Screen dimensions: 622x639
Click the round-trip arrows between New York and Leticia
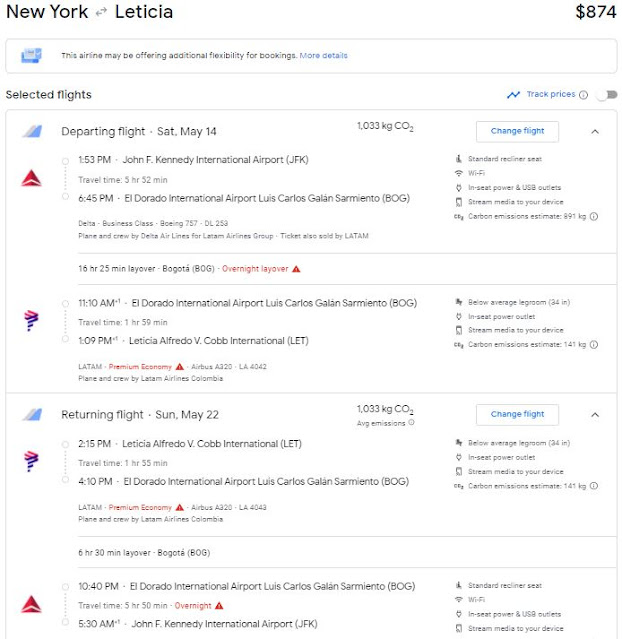(101, 13)
